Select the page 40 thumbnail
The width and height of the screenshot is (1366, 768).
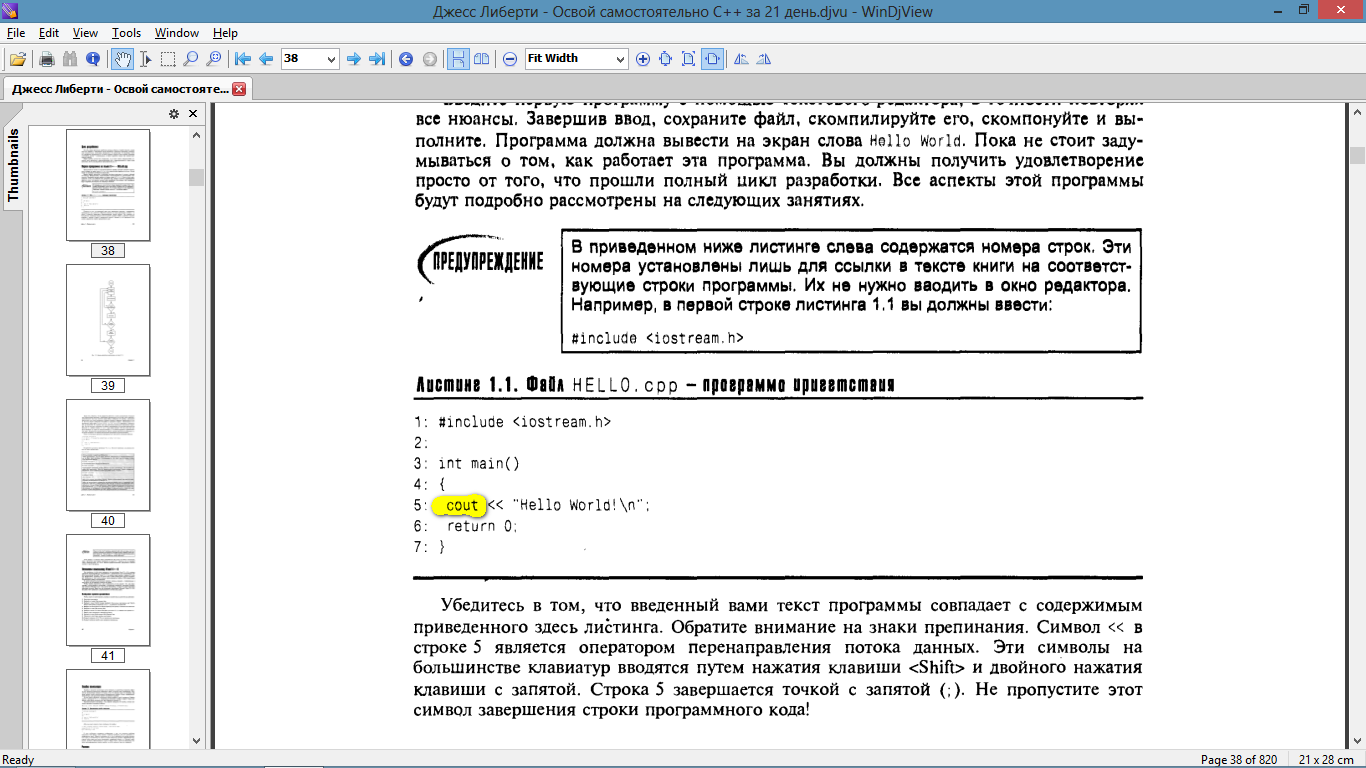(x=108, y=455)
